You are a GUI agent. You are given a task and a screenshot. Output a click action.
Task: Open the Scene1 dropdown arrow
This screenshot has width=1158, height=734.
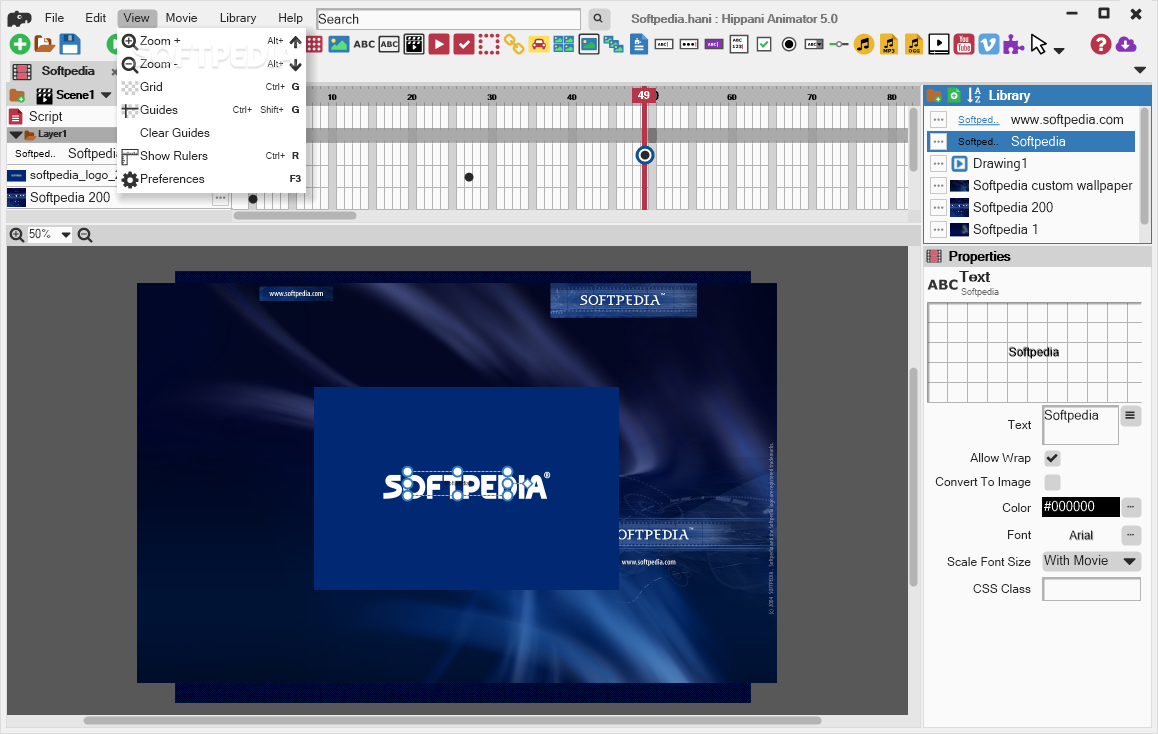coord(106,95)
